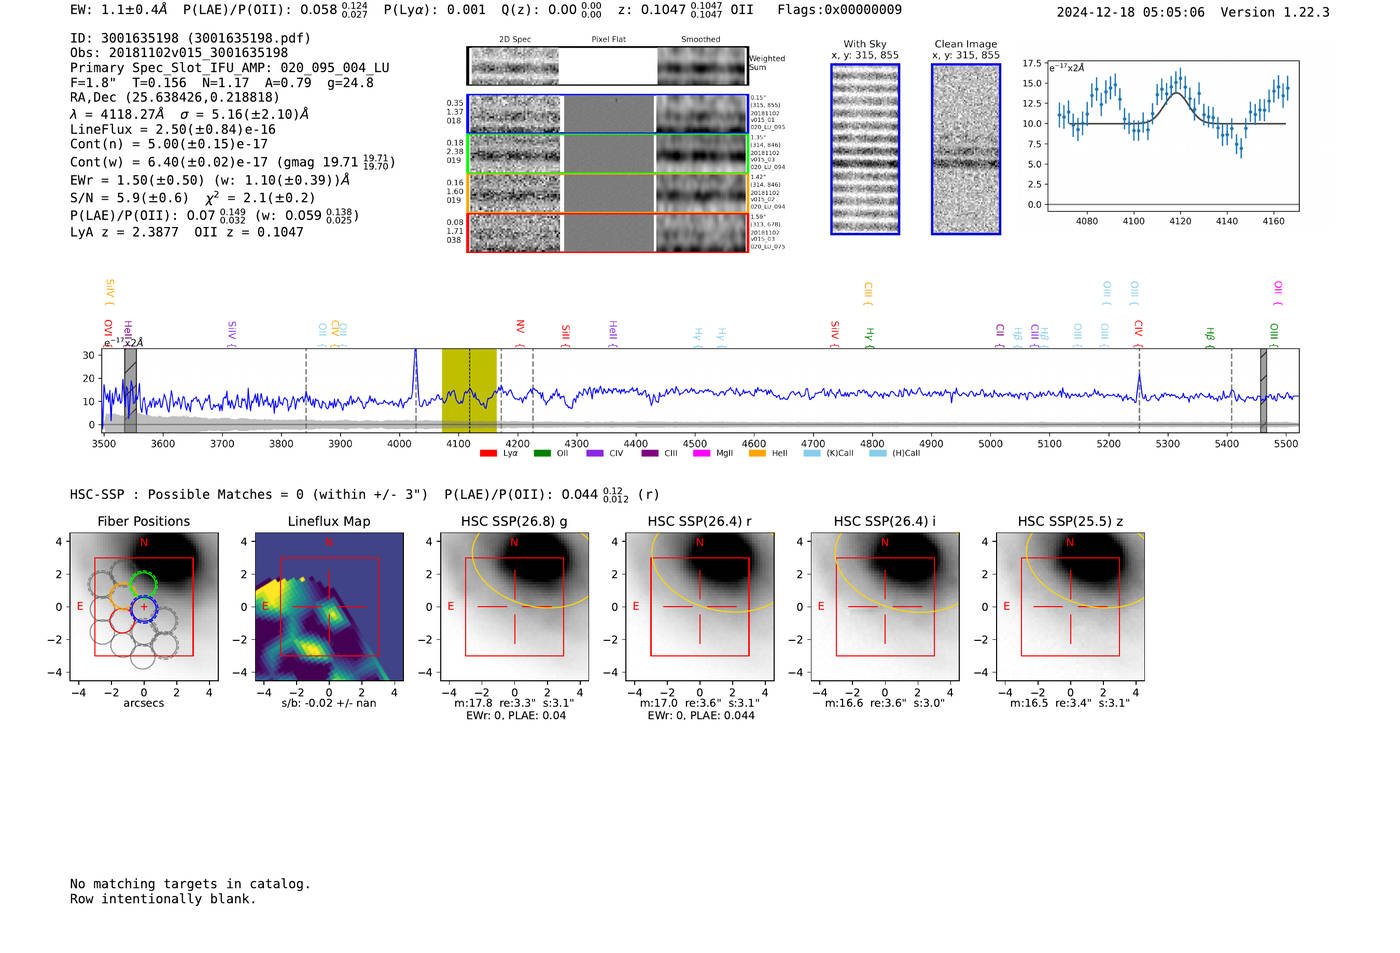Click the yellow highlighted region near 4118Å

pyautogui.click(x=469, y=390)
